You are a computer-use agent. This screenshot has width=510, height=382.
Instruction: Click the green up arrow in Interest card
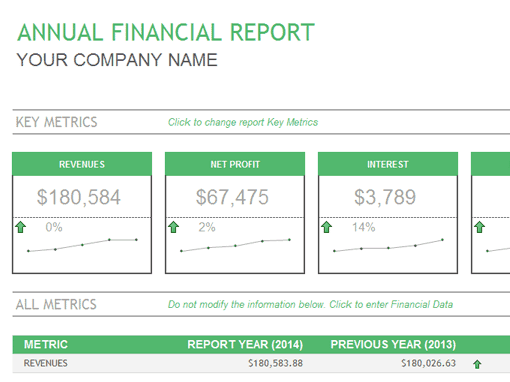326,227
